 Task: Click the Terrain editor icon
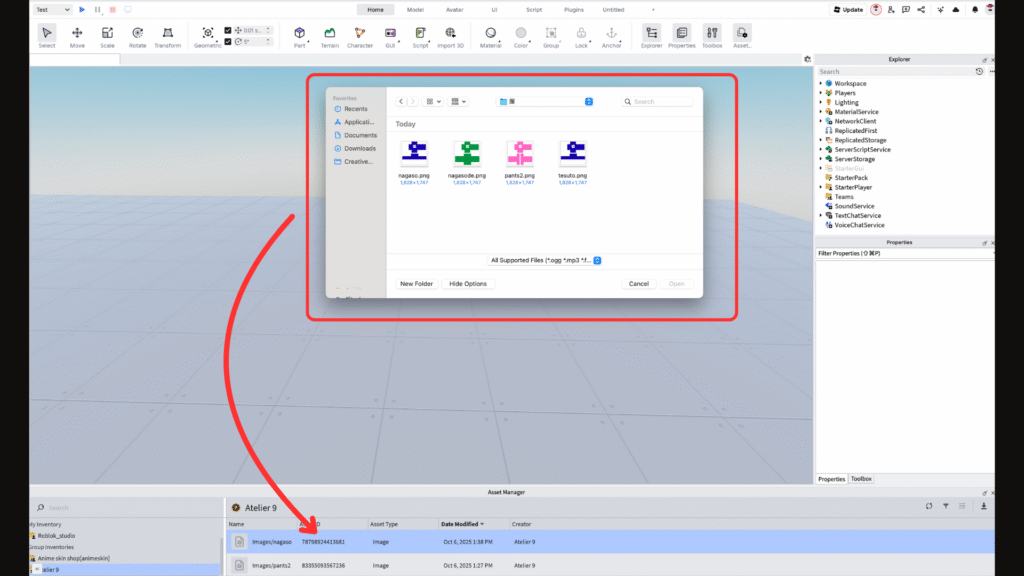tap(329, 35)
